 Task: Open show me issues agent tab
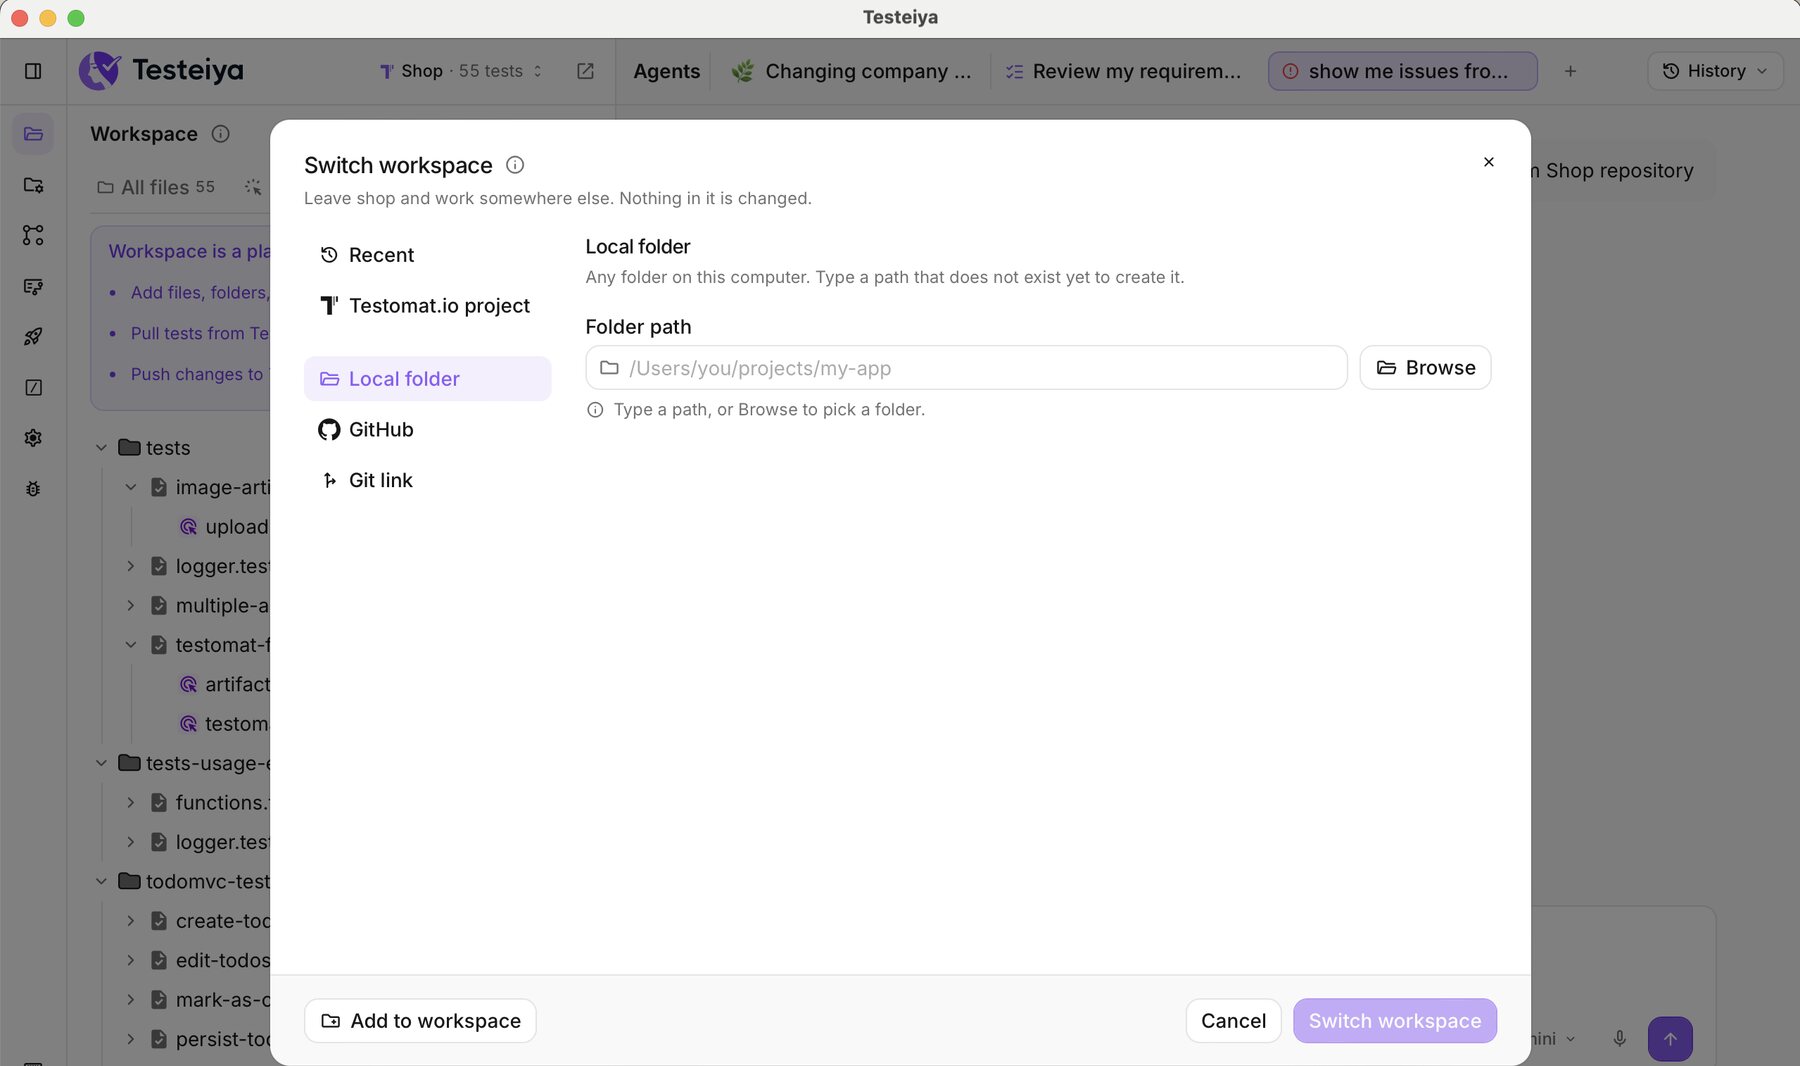(x=1402, y=71)
